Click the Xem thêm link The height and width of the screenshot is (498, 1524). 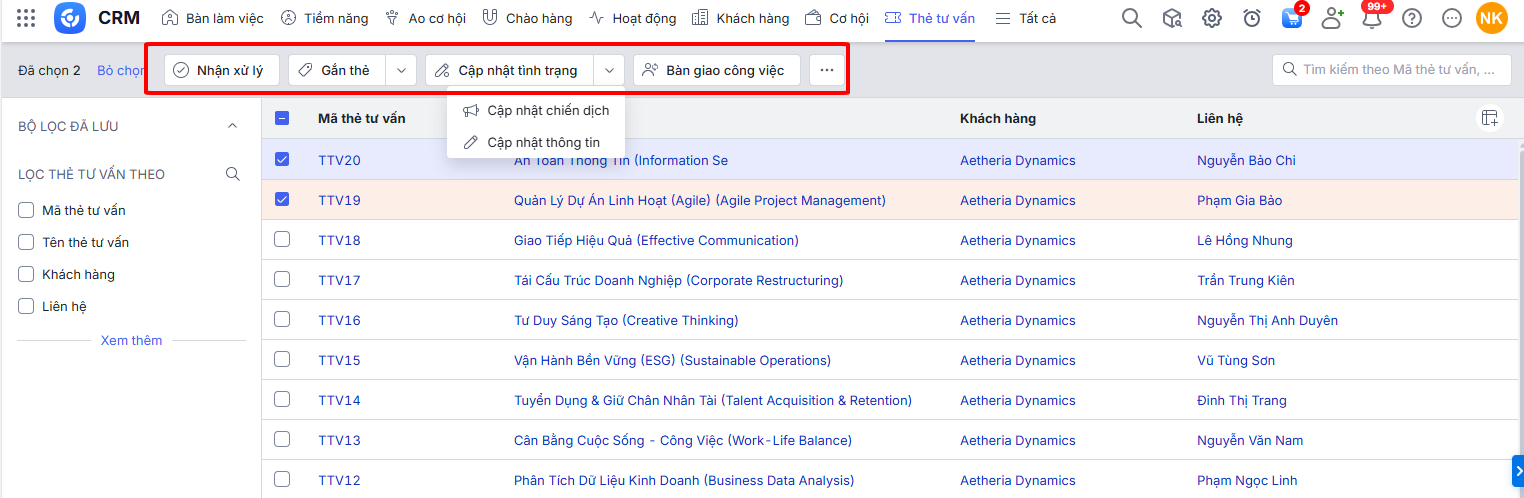pyautogui.click(x=131, y=340)
